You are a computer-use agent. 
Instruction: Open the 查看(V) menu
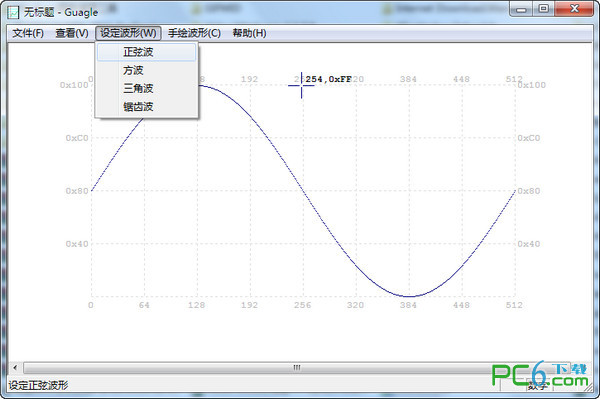pyautogui.click(x=72, y=33)
